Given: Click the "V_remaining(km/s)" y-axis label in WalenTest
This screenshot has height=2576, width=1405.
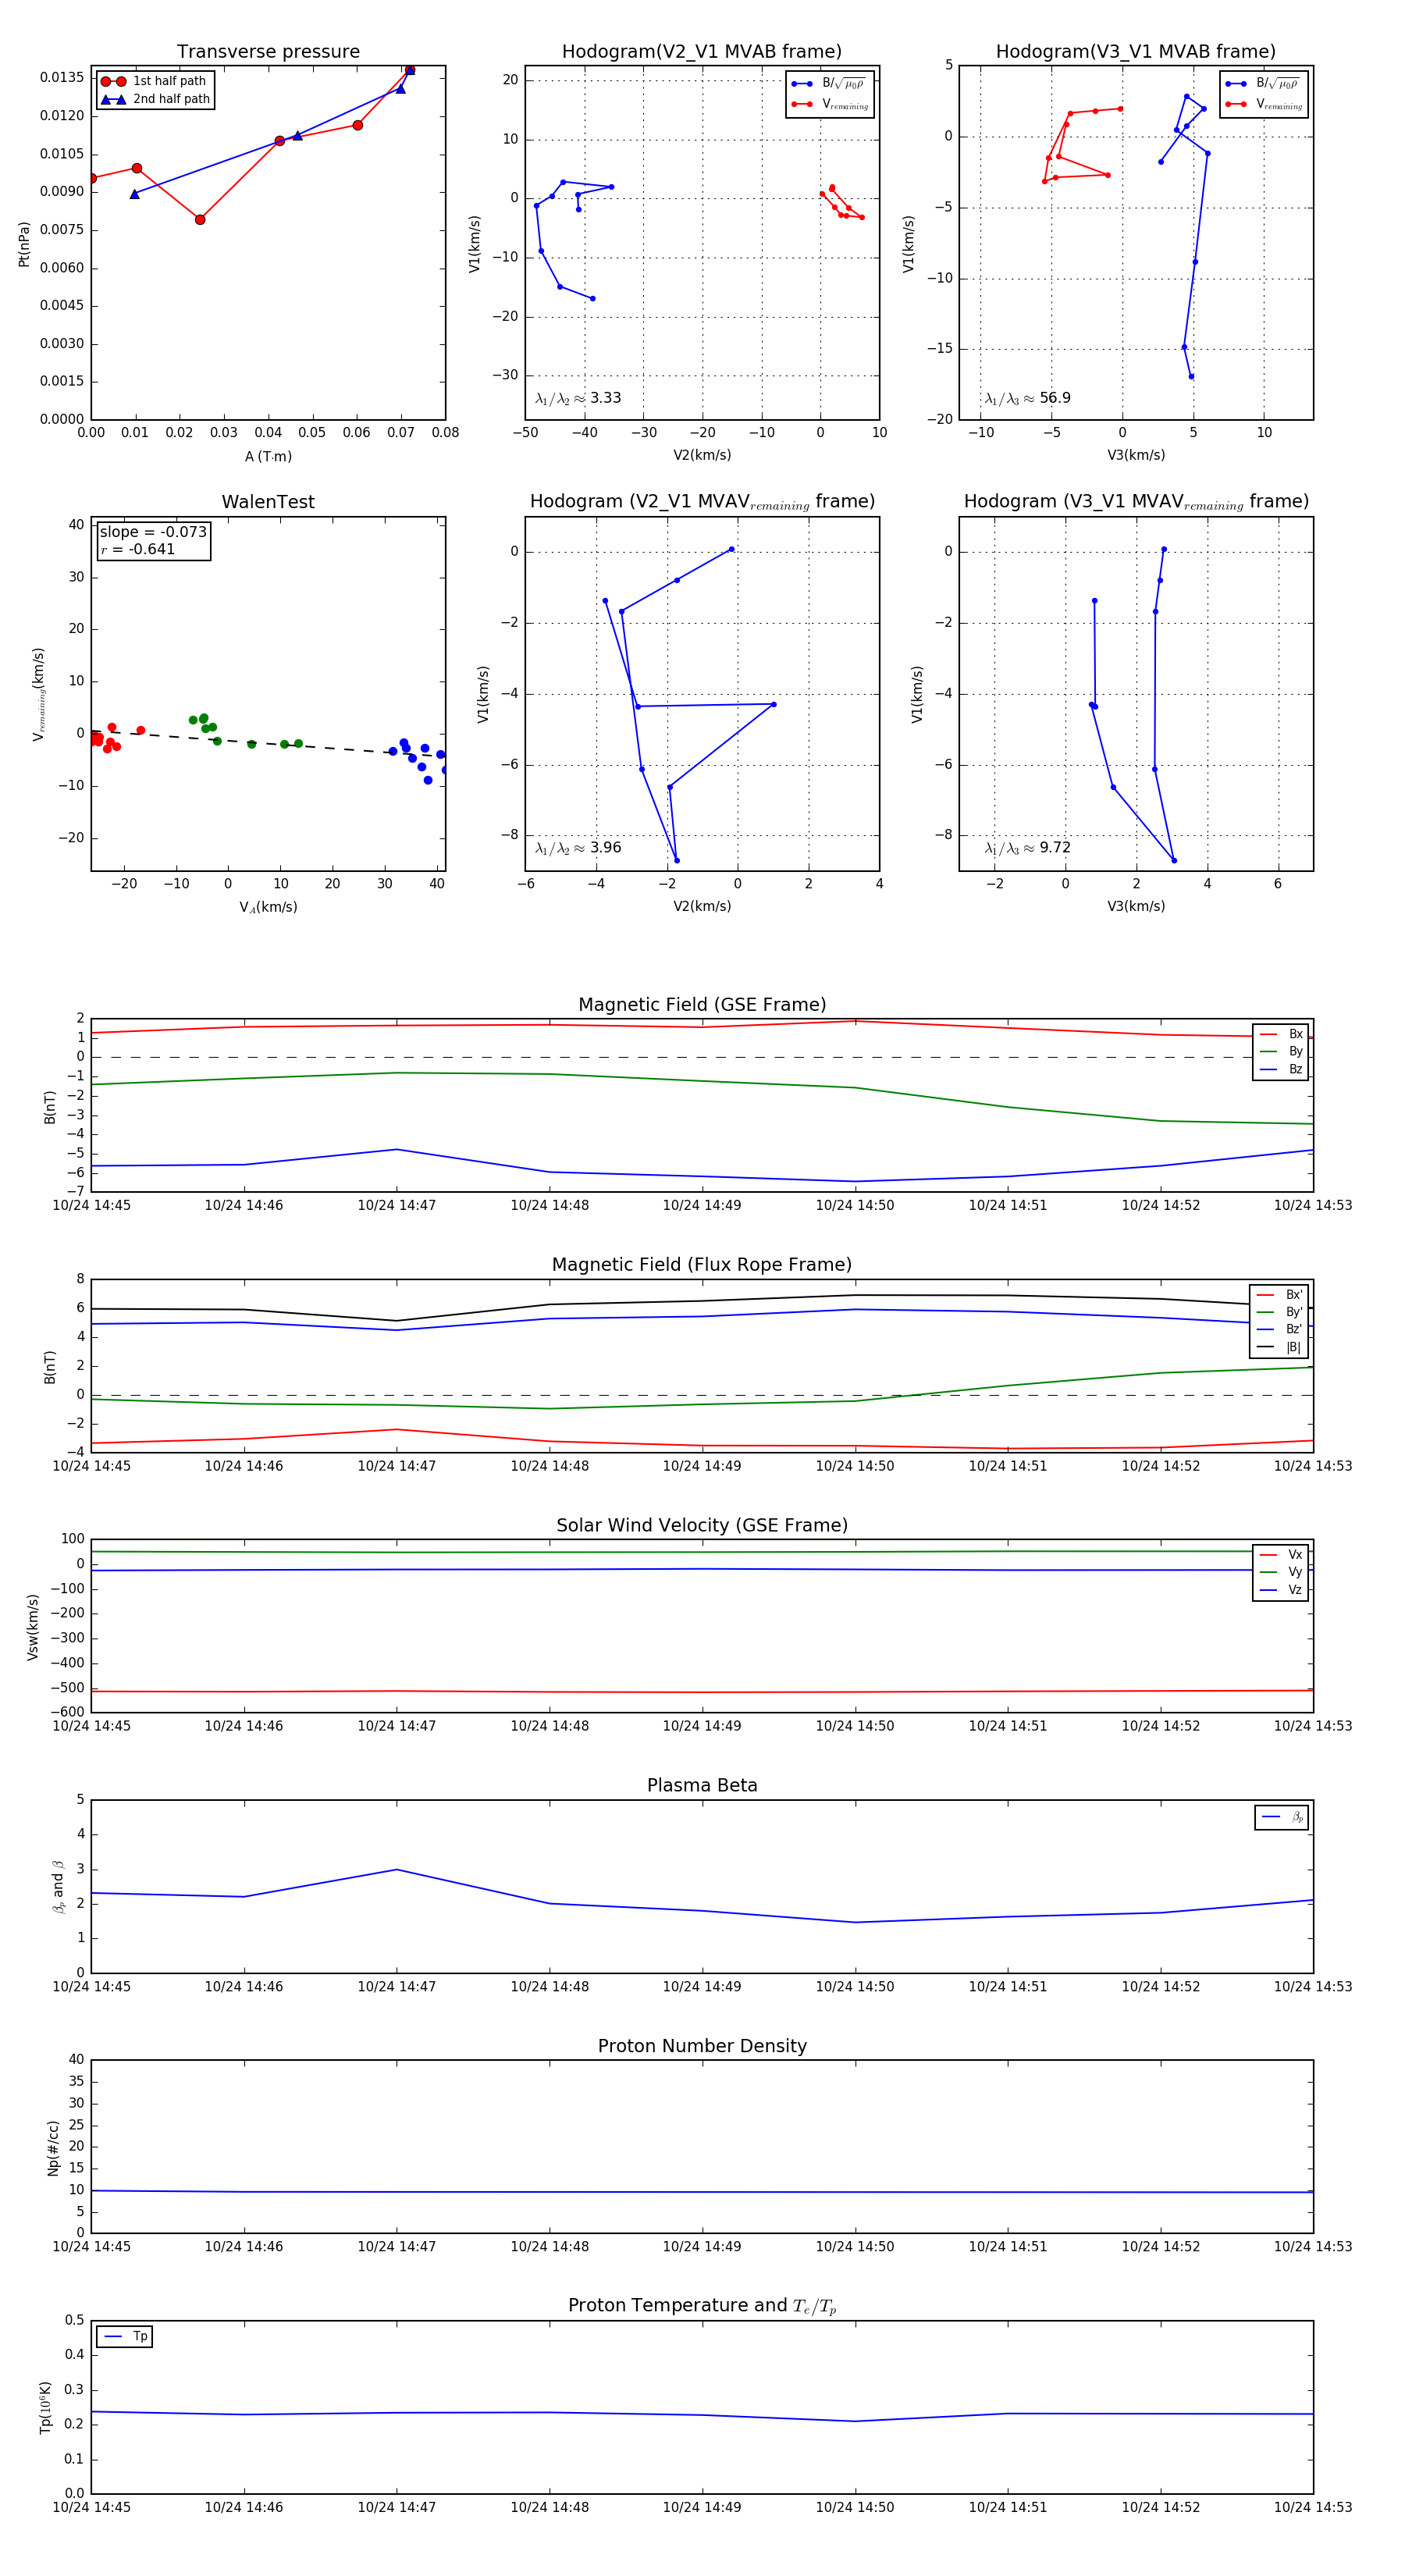Looking at the screenshot, I should click(x=39, y=694).
